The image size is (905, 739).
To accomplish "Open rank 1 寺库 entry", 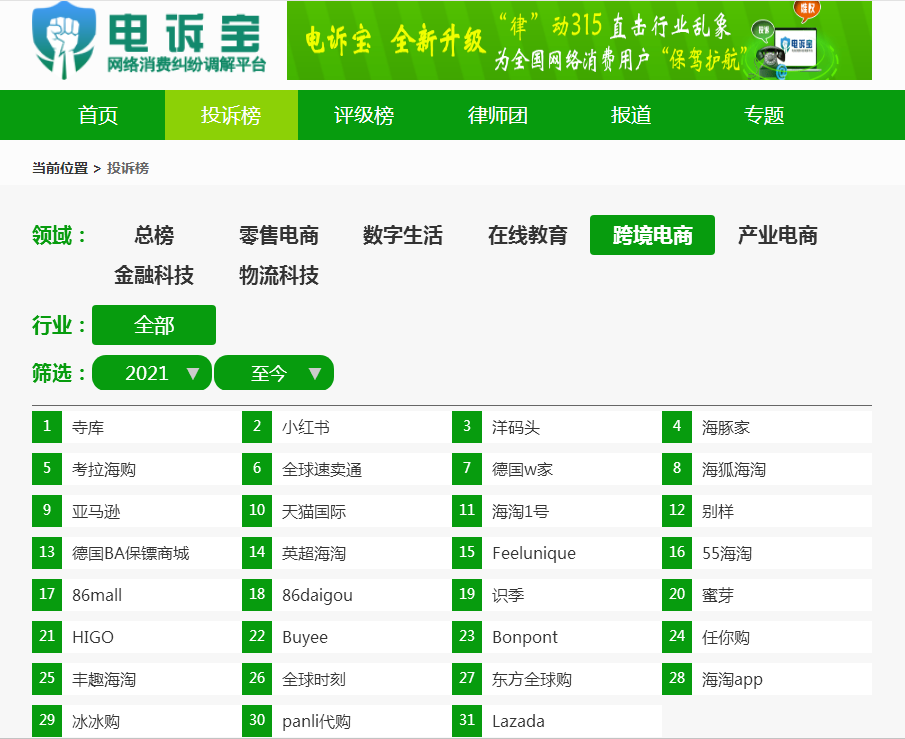I will 137,427.
